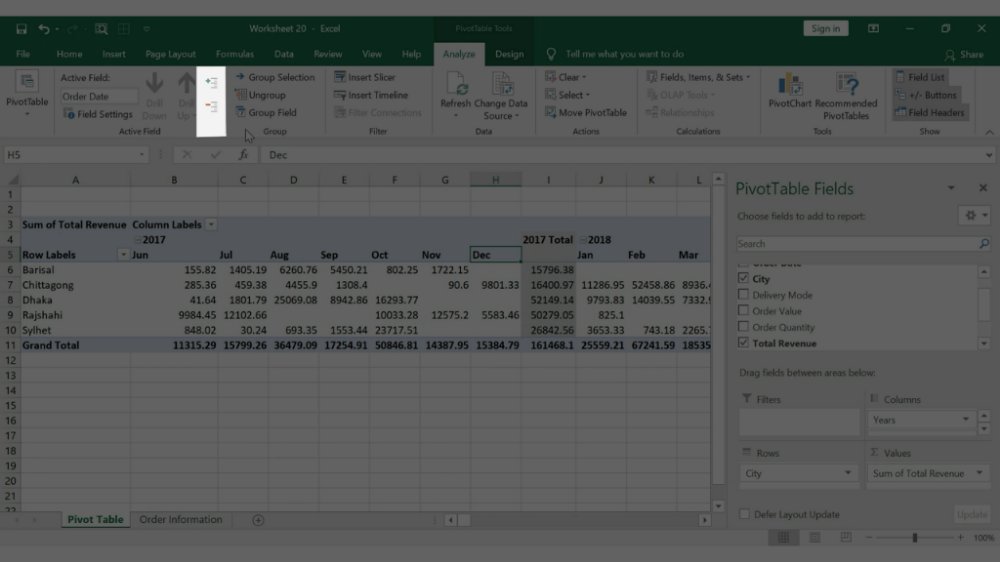Open Sum of Total Revenue dropdown
This screenshot has width=1000, height=562.
pyautogui.click(x=980, y=473)
